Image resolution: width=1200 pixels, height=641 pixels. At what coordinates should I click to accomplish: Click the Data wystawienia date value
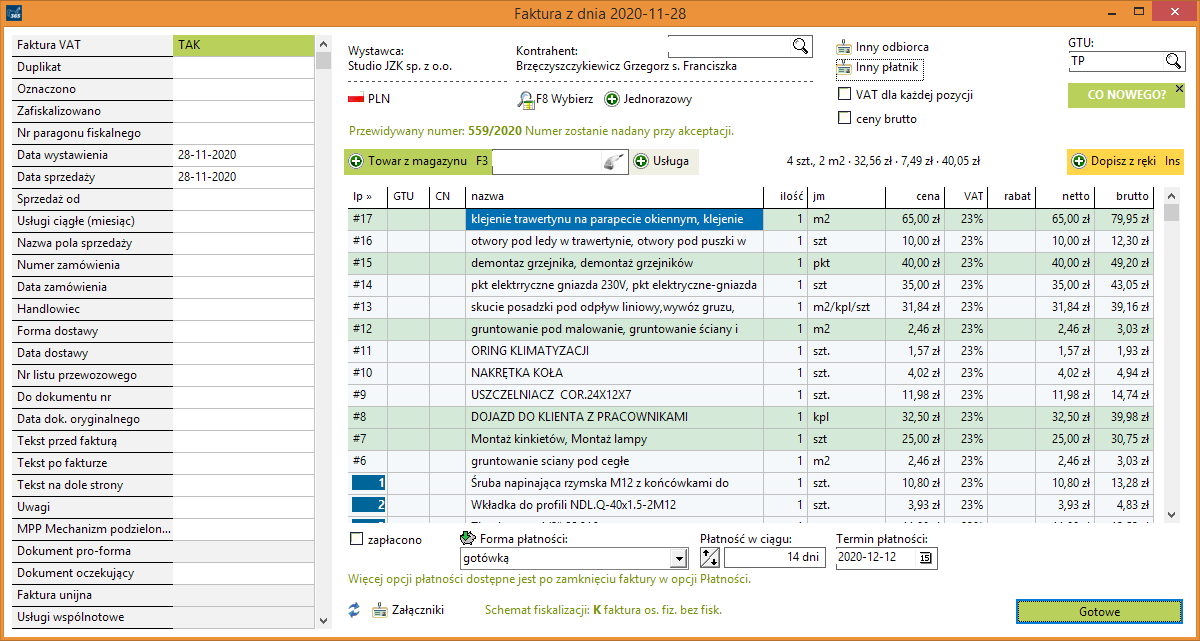click(243, 155)
